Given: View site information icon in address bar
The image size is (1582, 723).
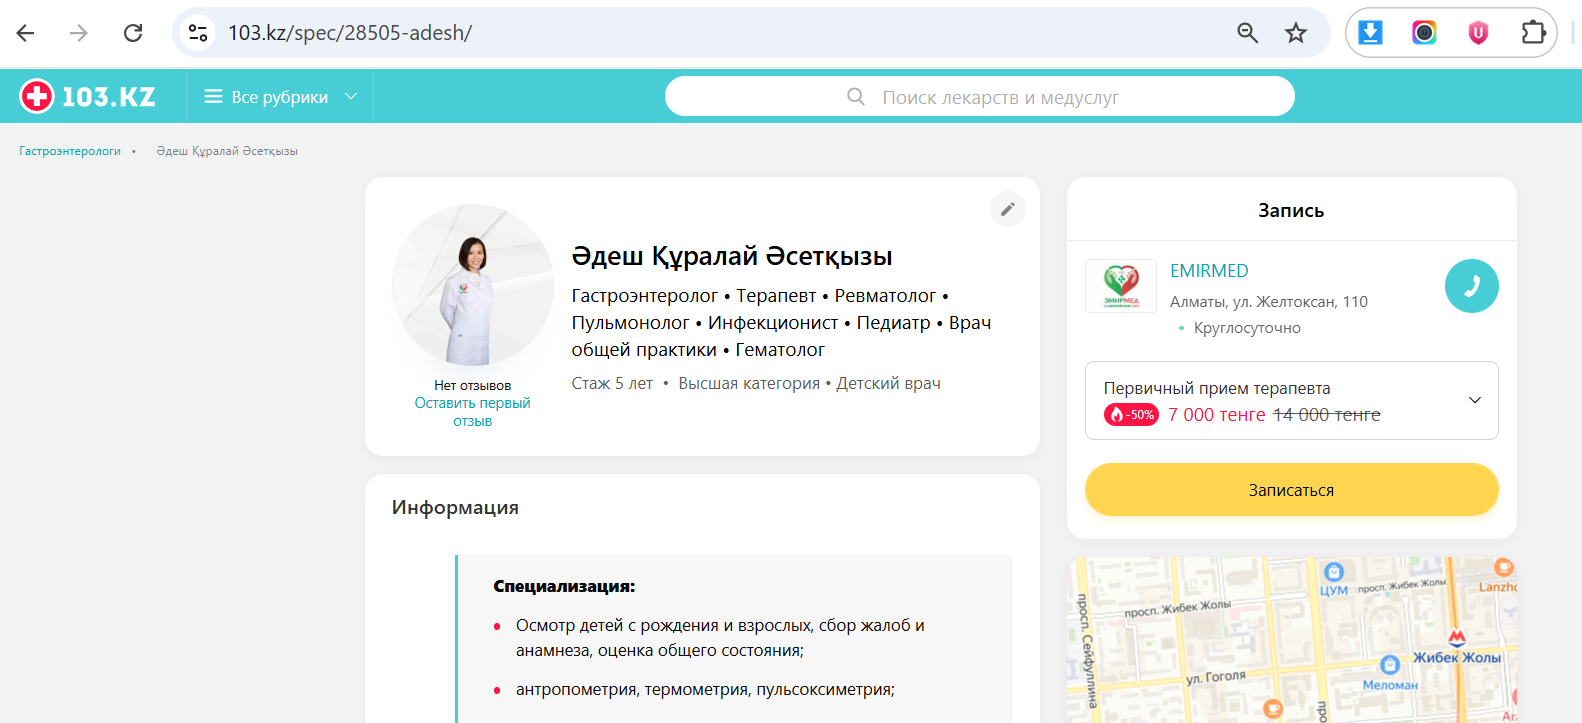Looking at the screenshot, I should 198,33.
